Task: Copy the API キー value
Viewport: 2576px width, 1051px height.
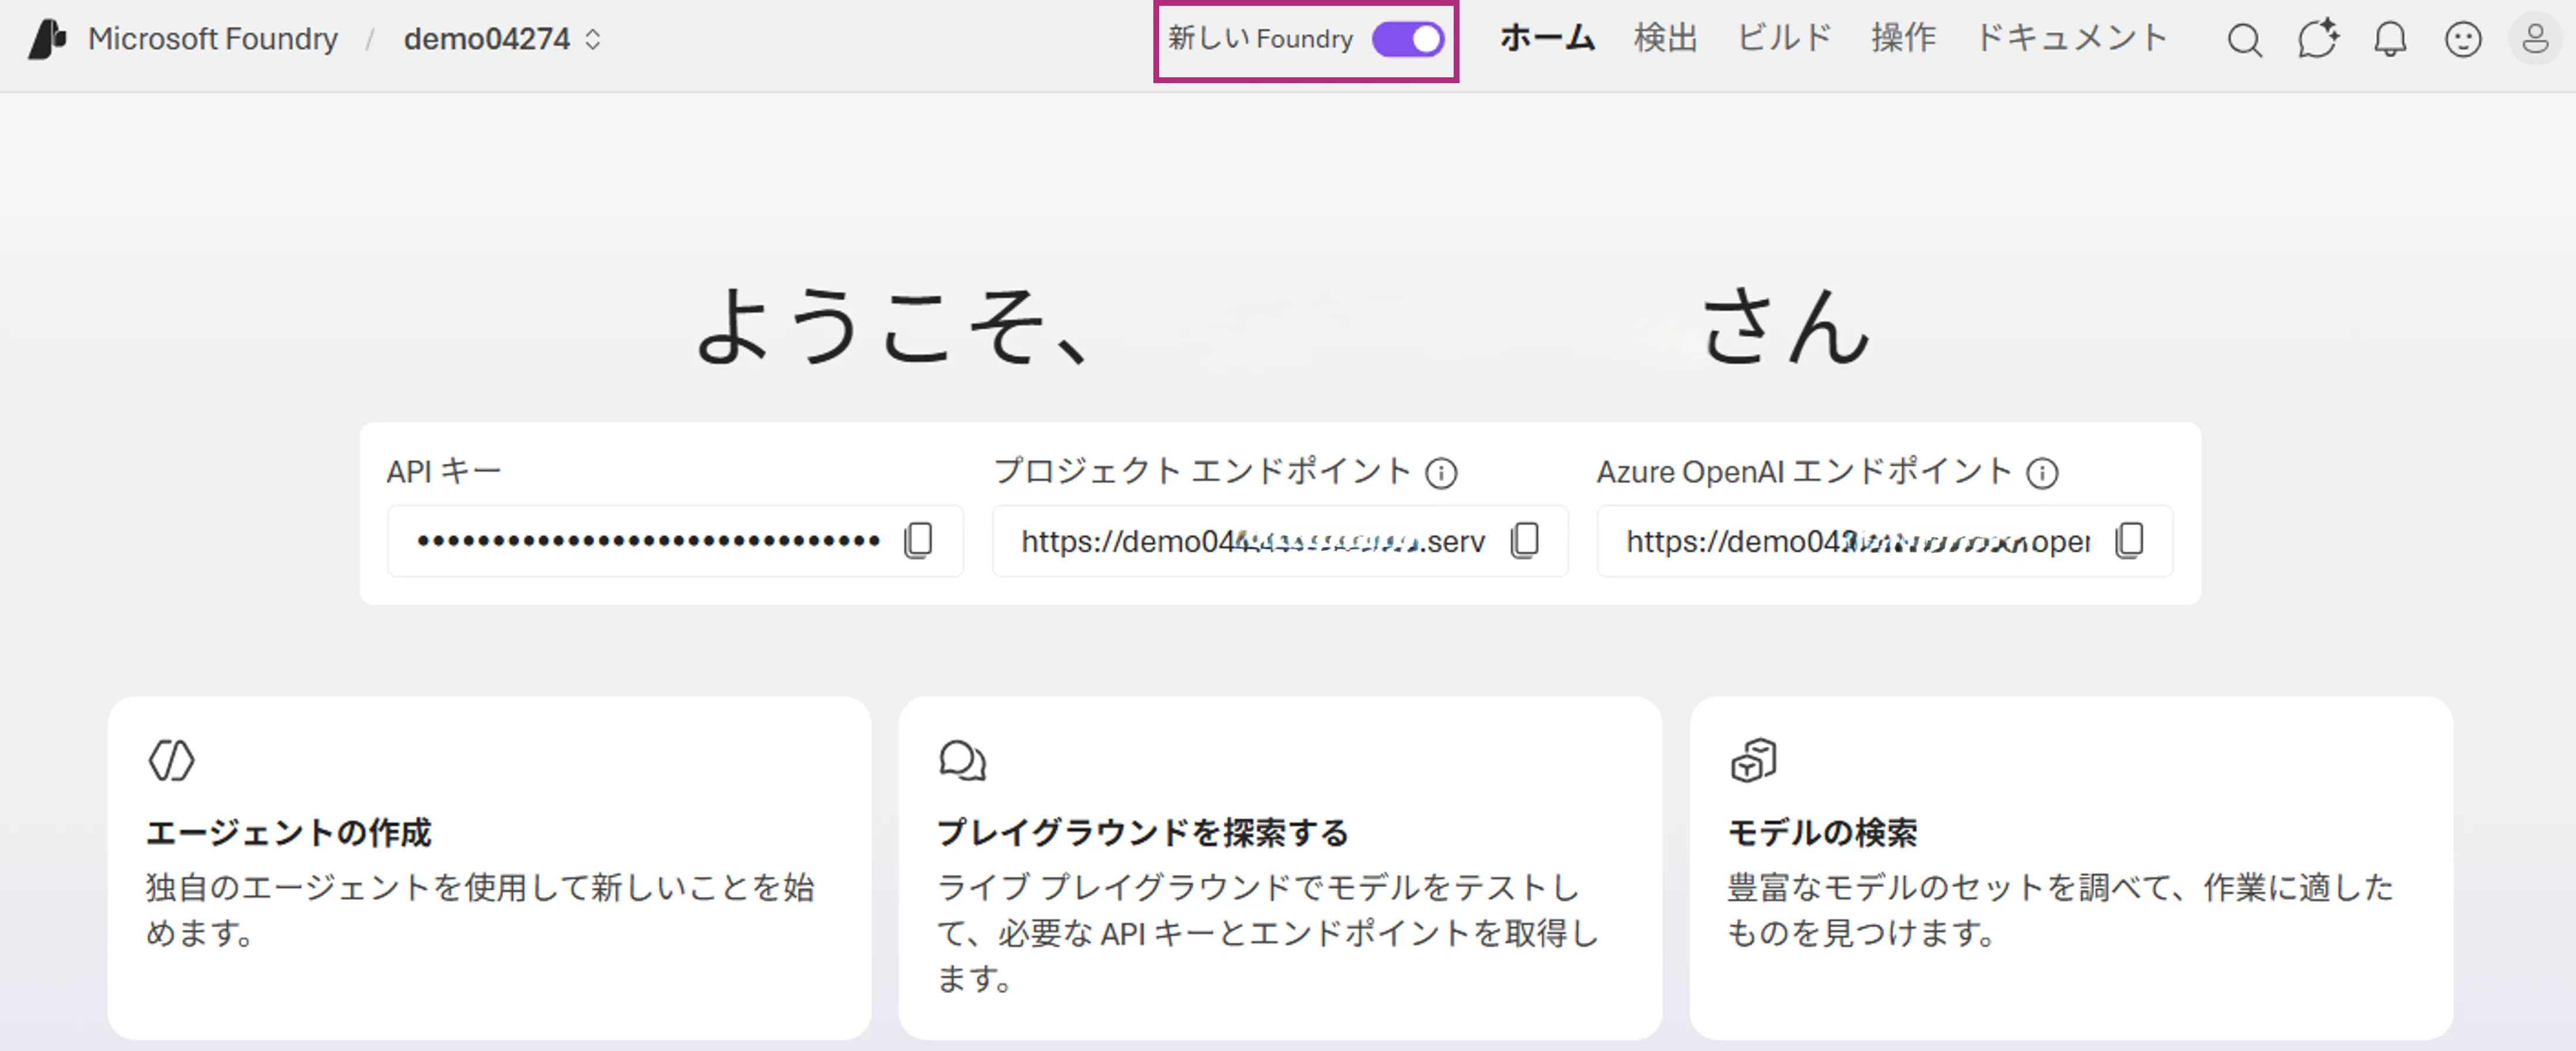Action: pyautogui.click(x=918, y=540)
